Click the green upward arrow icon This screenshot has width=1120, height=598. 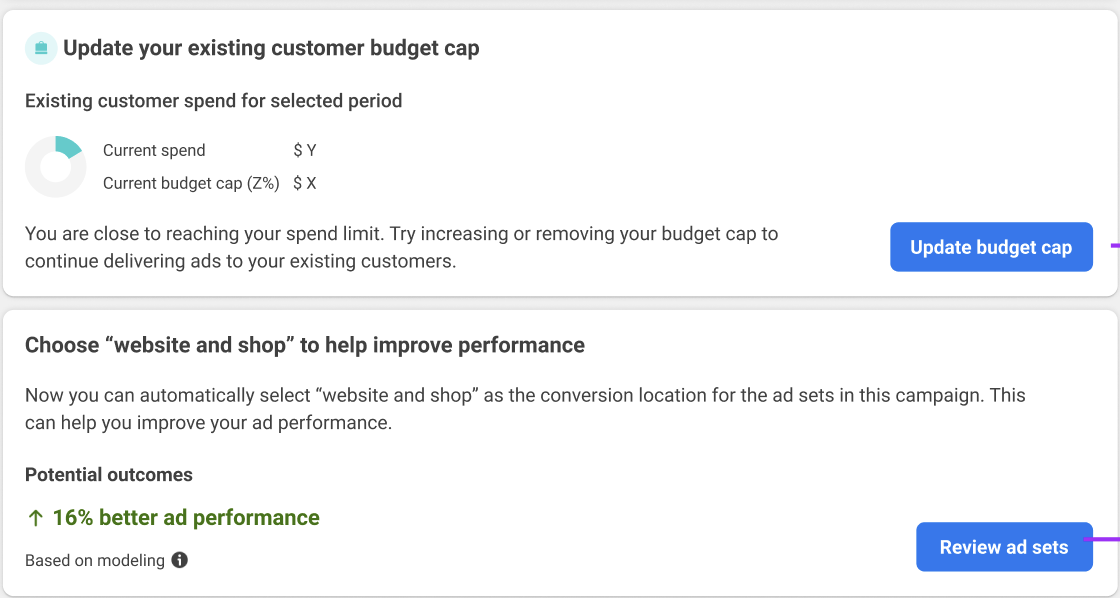pyautogui.click(x=35, y=518)
